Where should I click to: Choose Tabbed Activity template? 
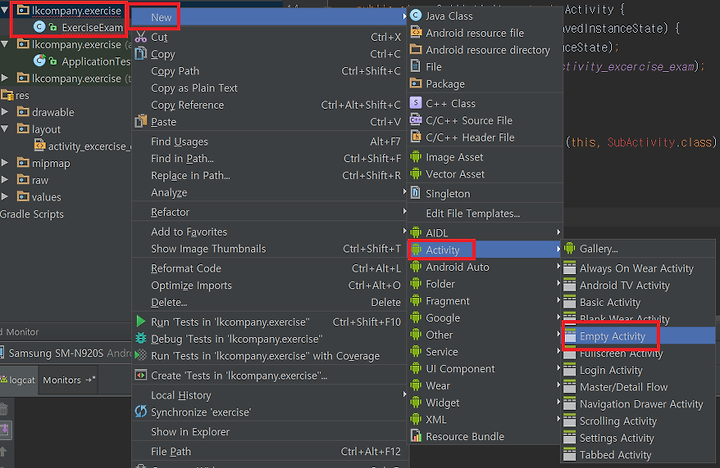pyautogui.click(x=638, y=455)
